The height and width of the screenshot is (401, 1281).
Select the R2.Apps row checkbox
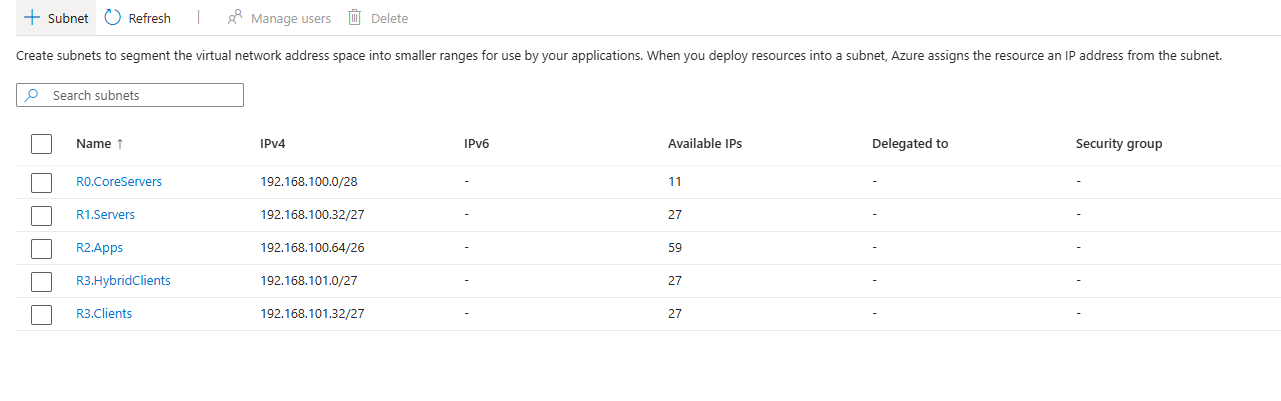(41, 248)
